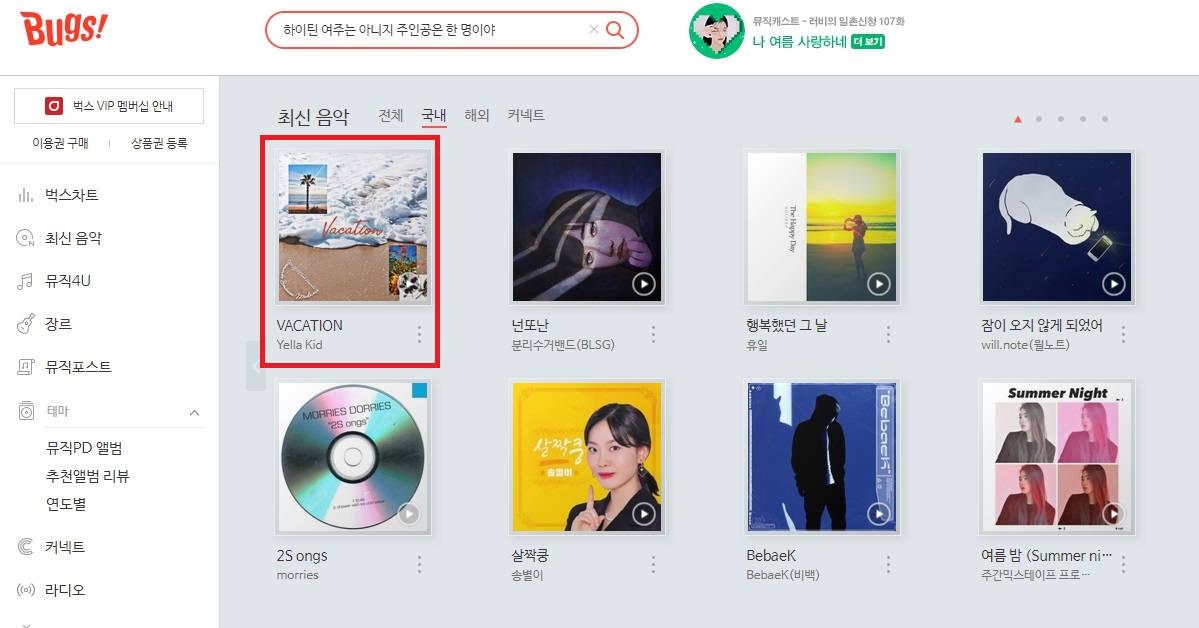
Task: Select the 커넥트 tab in 최신 음악
Action: pyautogui.click(x=526, y=116)
